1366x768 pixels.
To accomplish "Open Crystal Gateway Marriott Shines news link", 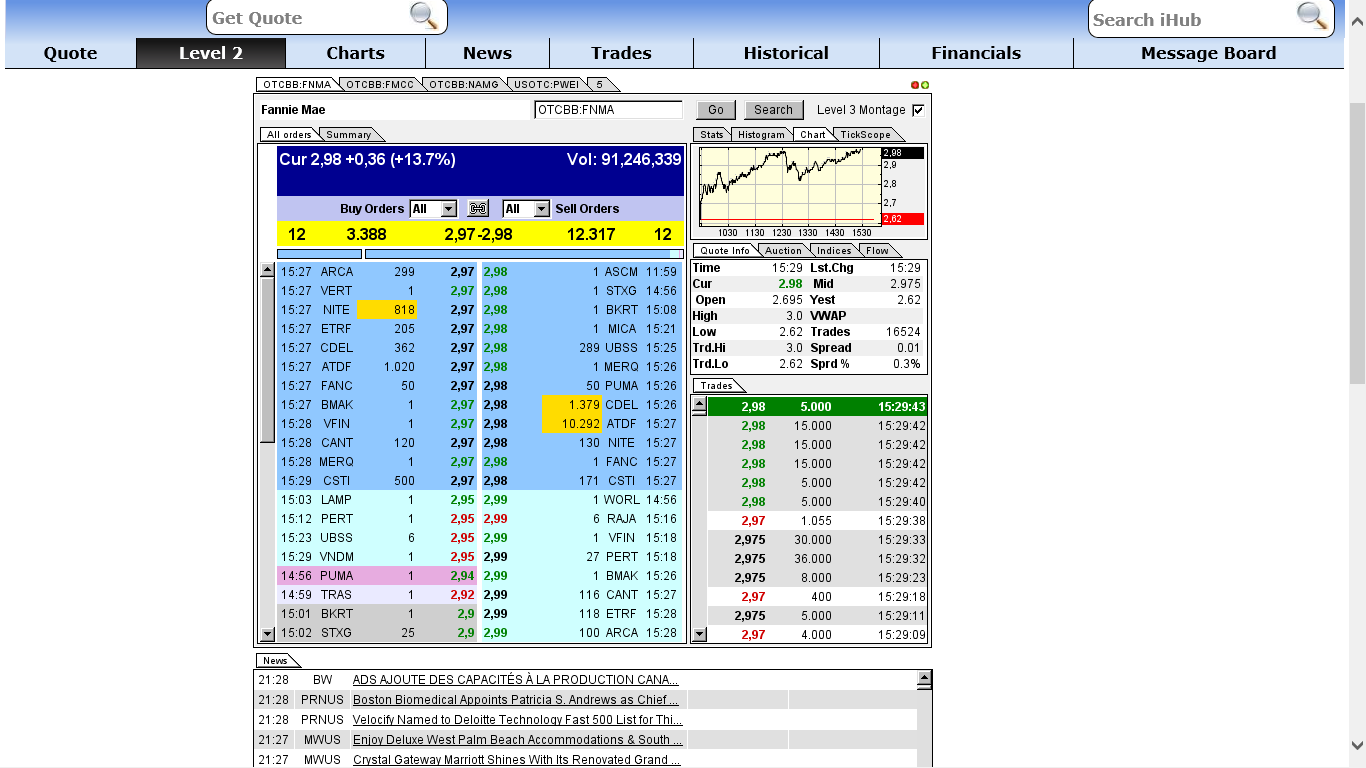I will point(517,760).
